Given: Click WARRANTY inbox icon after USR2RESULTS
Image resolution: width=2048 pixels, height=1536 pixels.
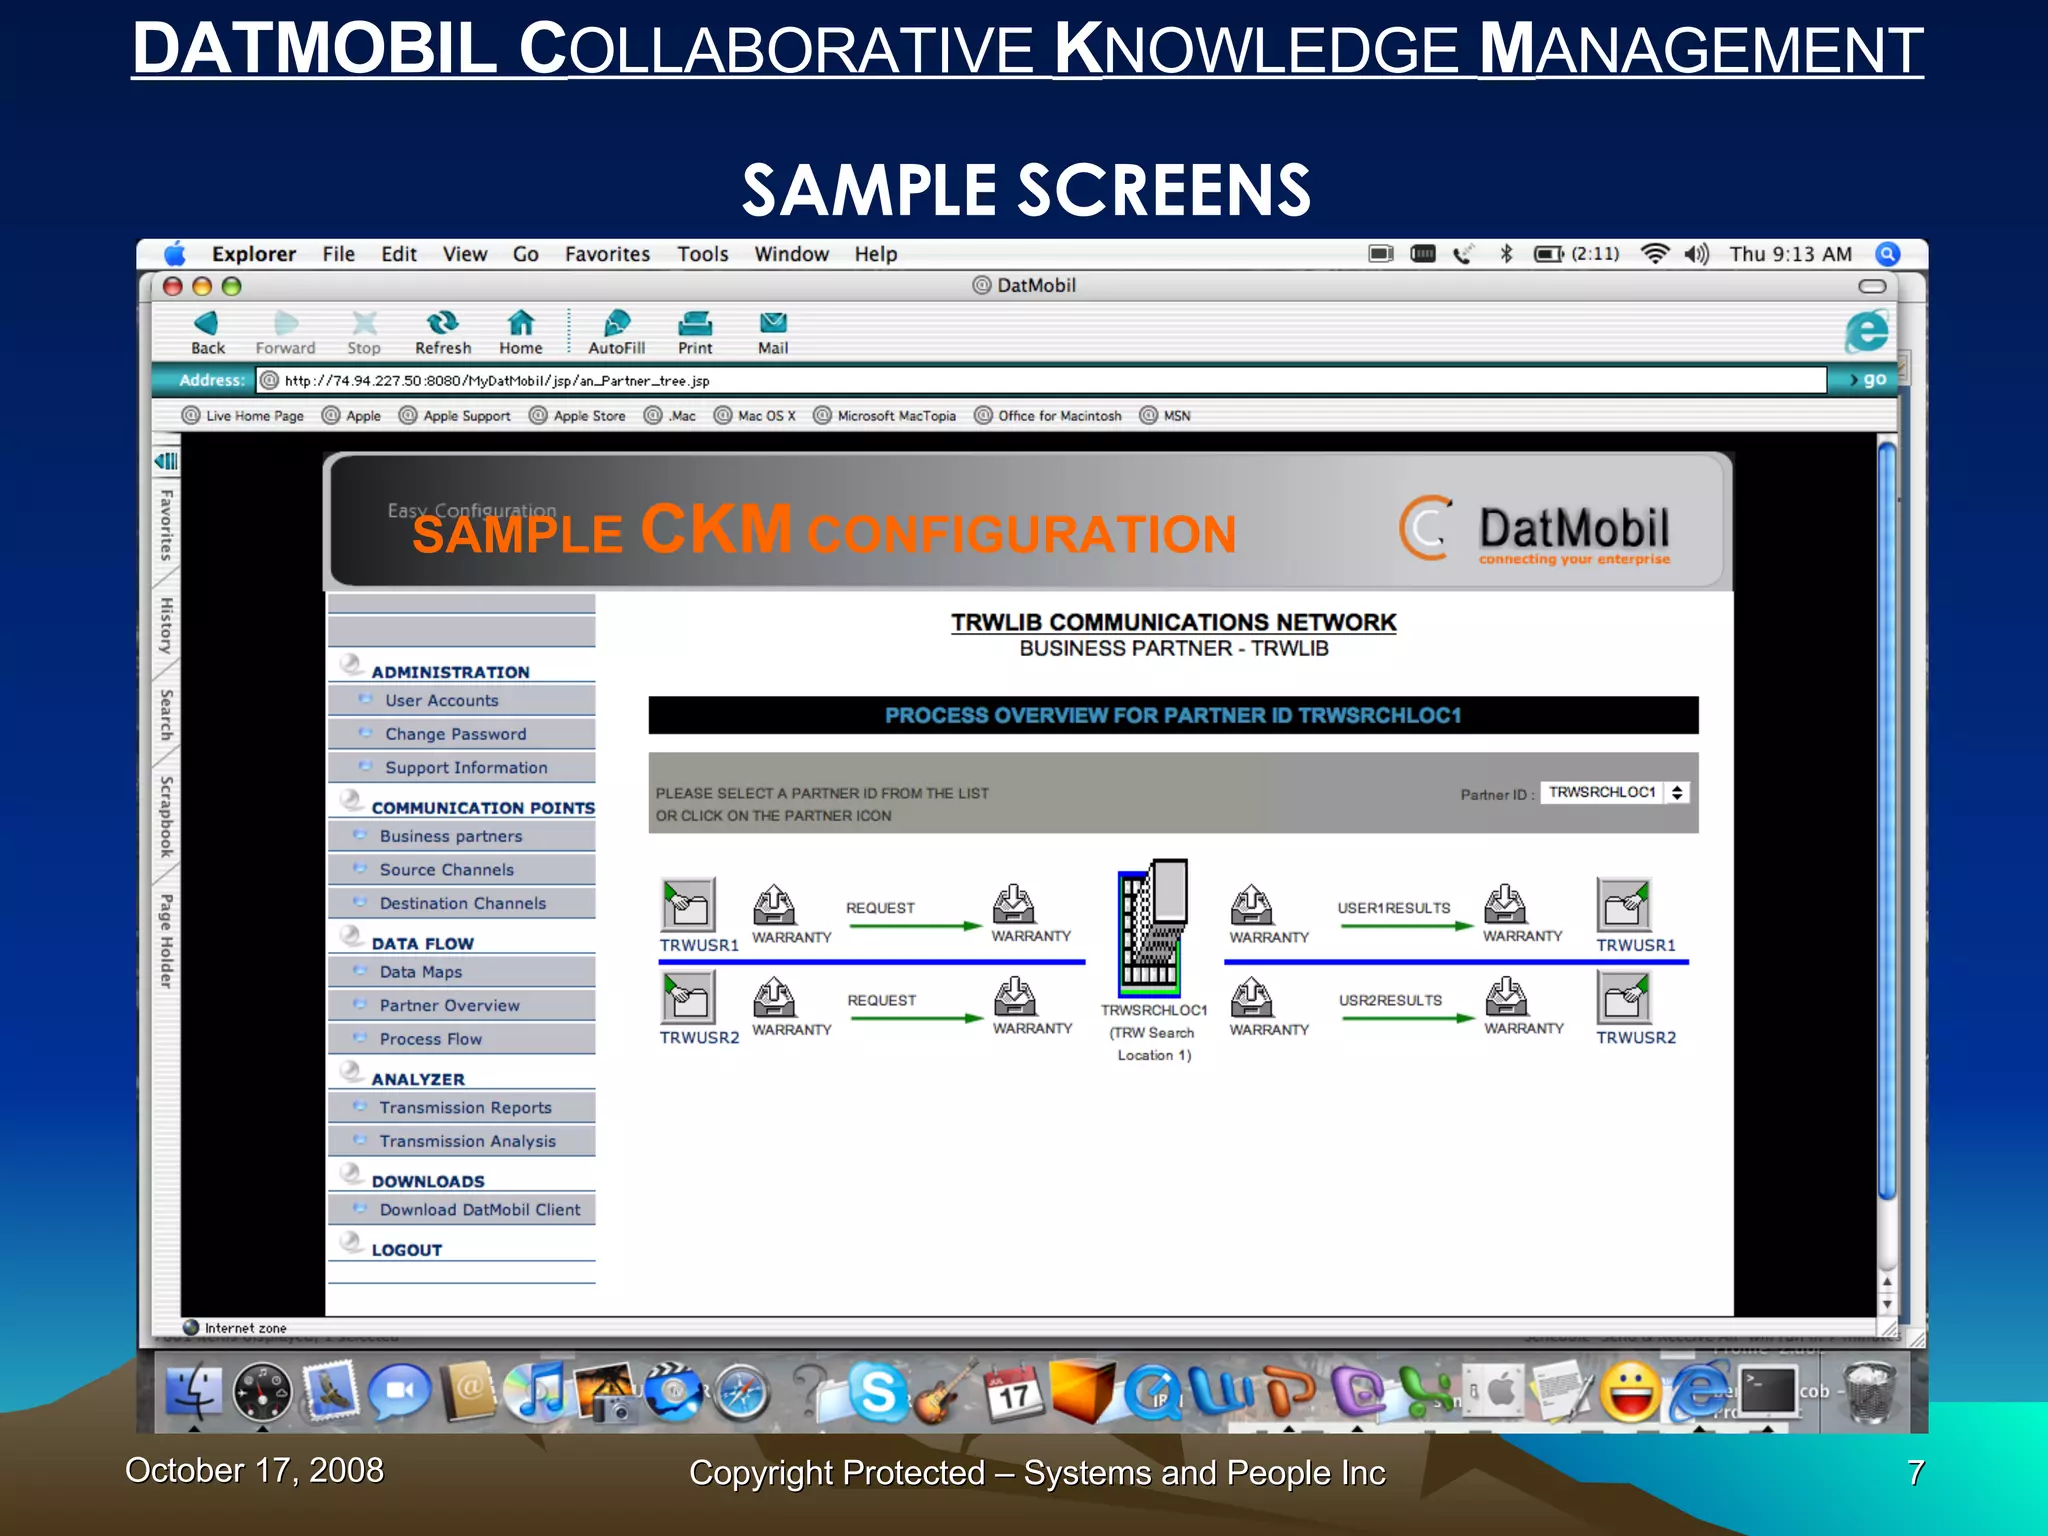Looking at the screenshot, I should pyautogui.click(x=1507, y=996).
